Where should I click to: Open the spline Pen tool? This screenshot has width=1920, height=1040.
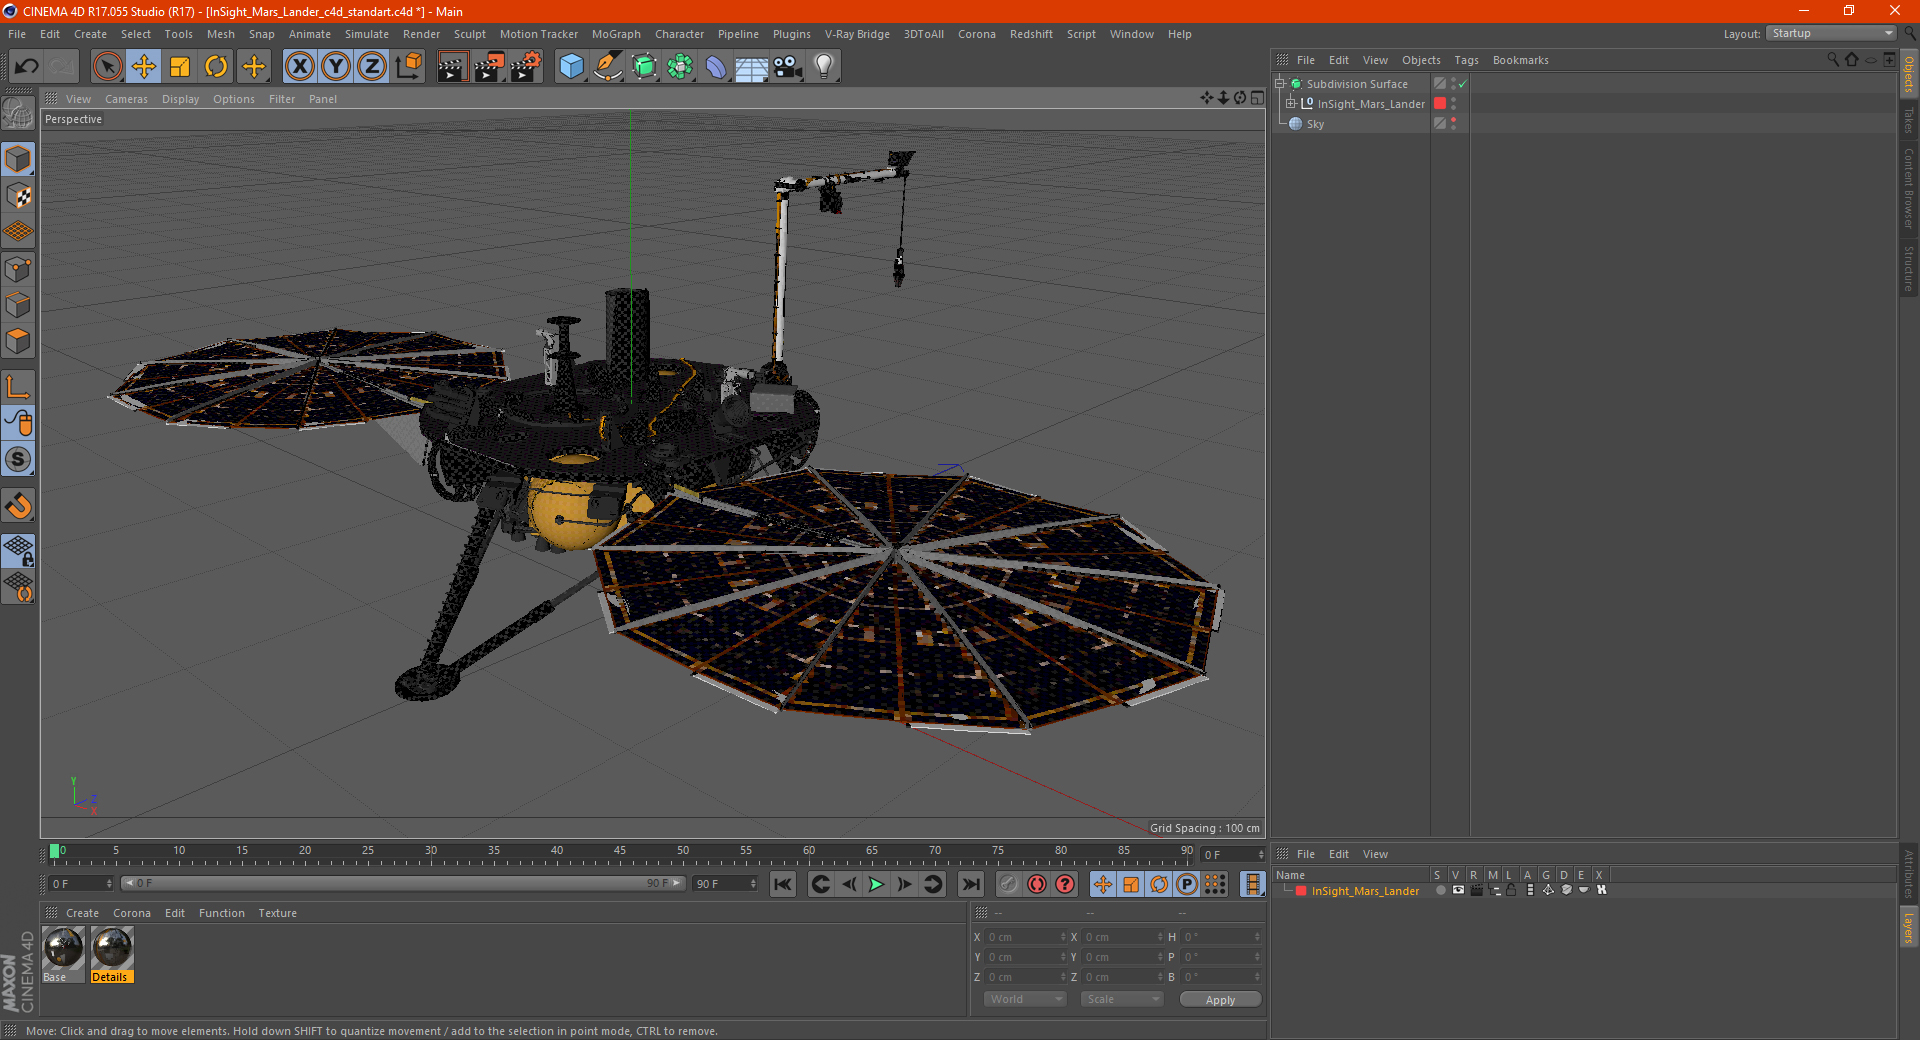pos(607,67)
